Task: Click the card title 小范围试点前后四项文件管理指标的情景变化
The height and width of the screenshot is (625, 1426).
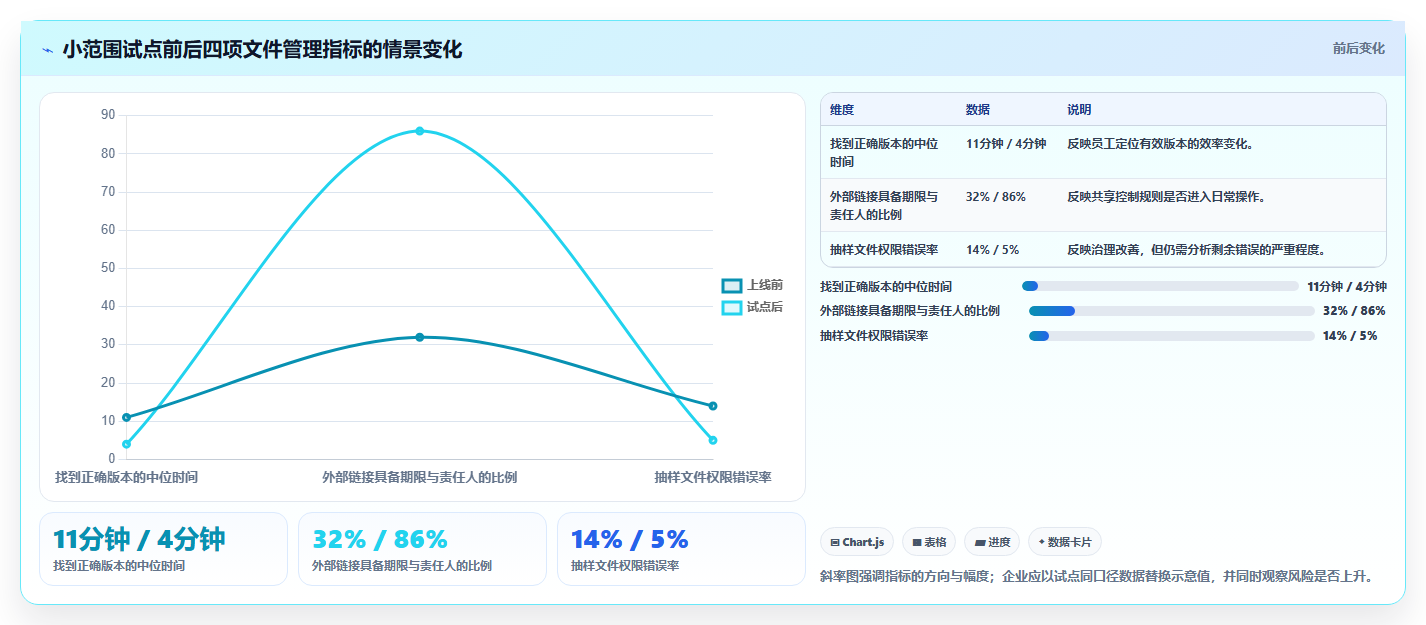Action: point(262,50)
